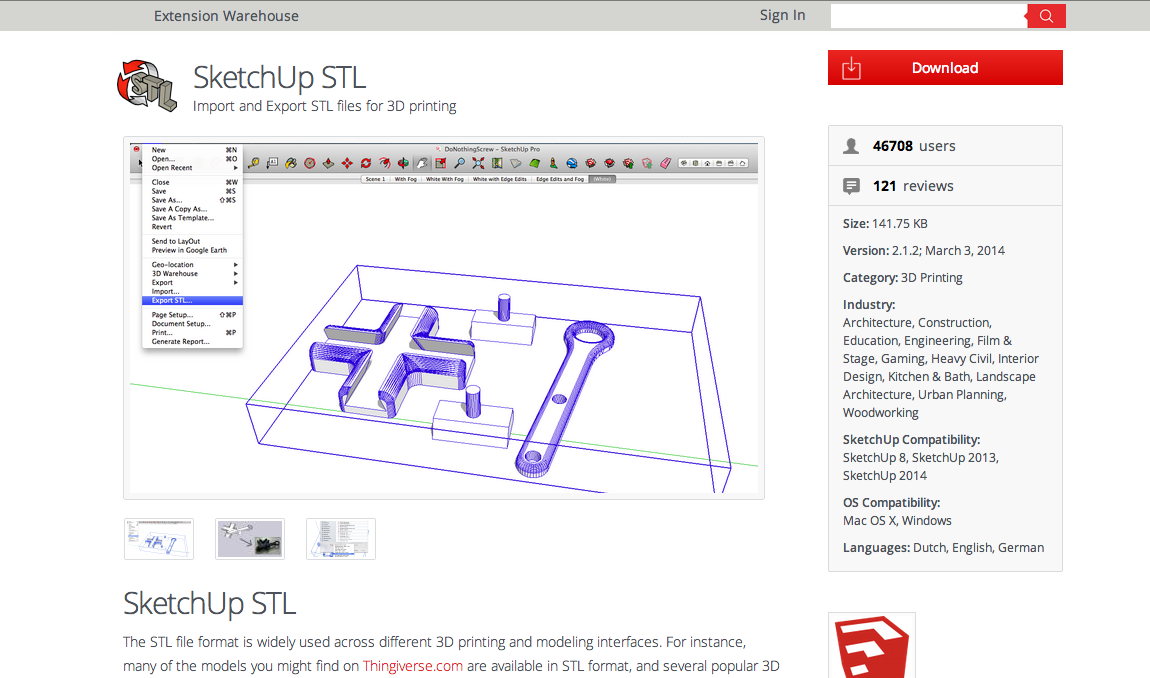Click the magnifier search button
Image resolution: width=1150 pixels, height=678 pixels.
click(1047, 16)
